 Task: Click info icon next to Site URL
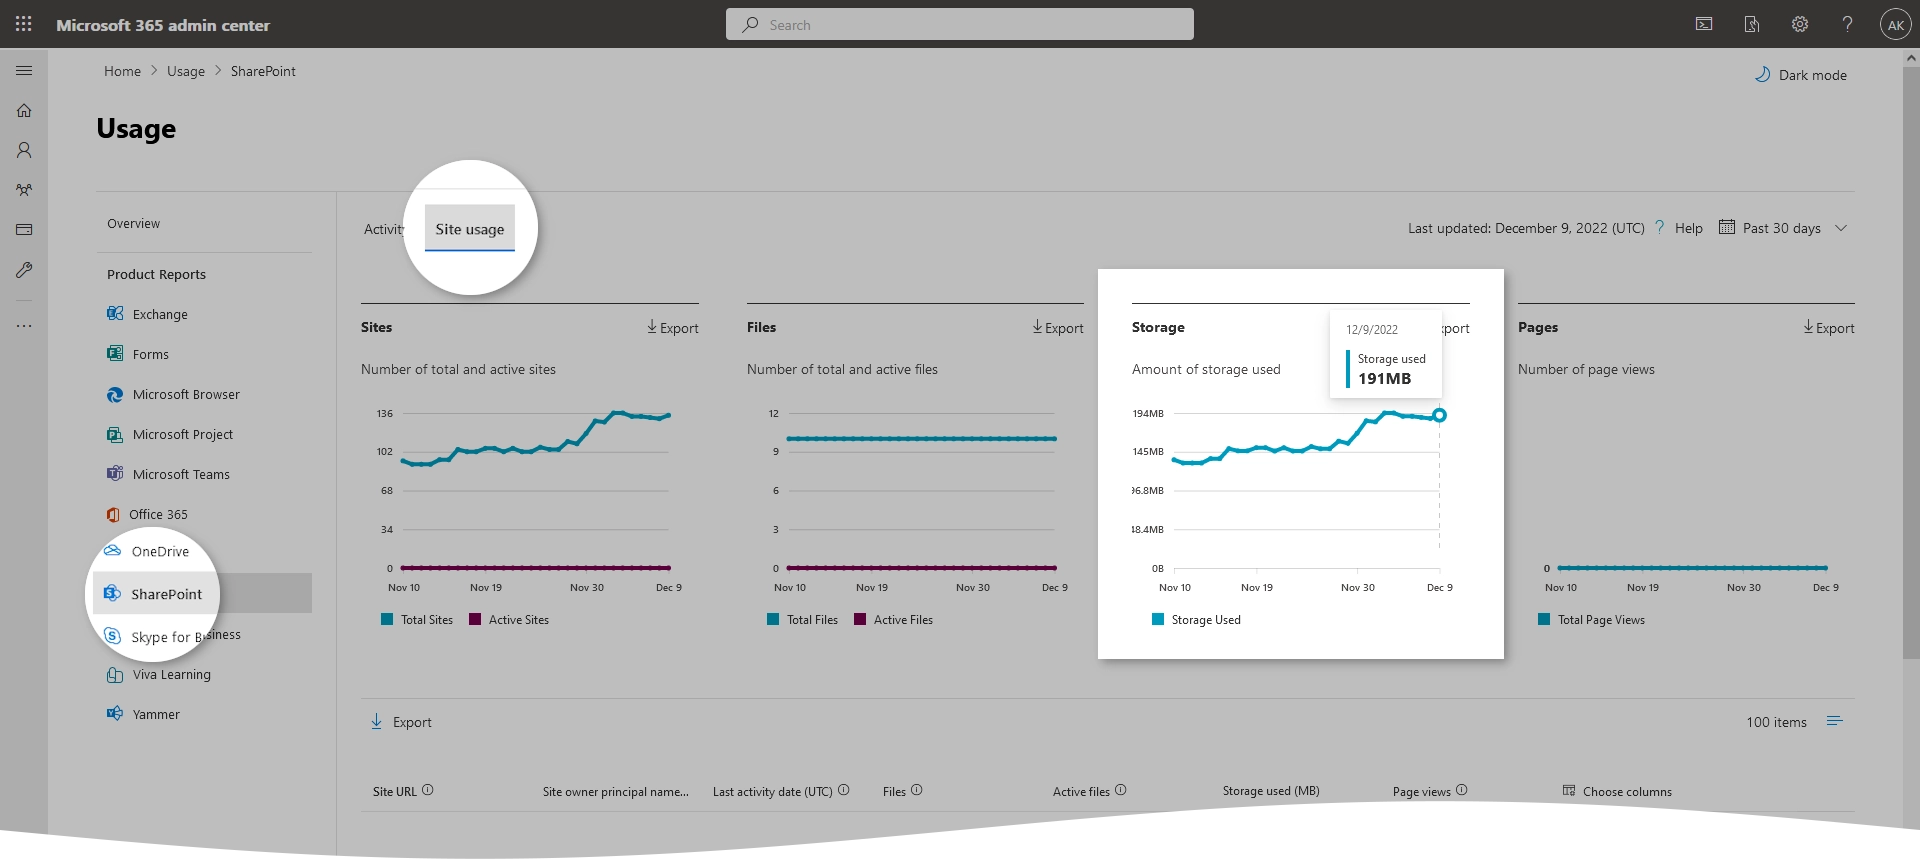[428, 790]
